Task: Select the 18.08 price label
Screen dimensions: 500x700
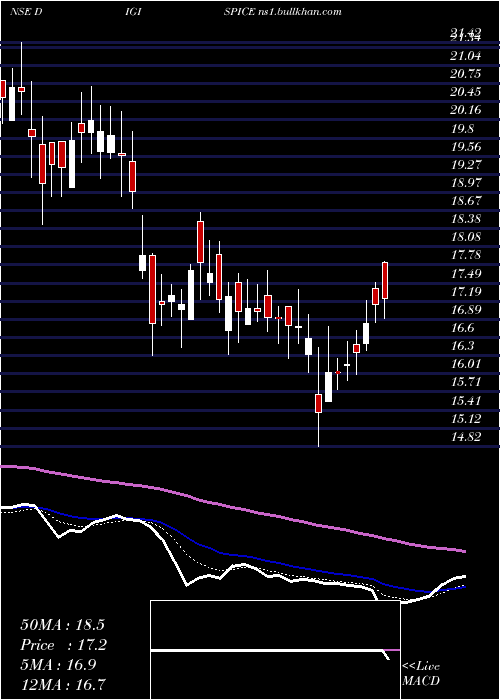Action: [466, 237]
